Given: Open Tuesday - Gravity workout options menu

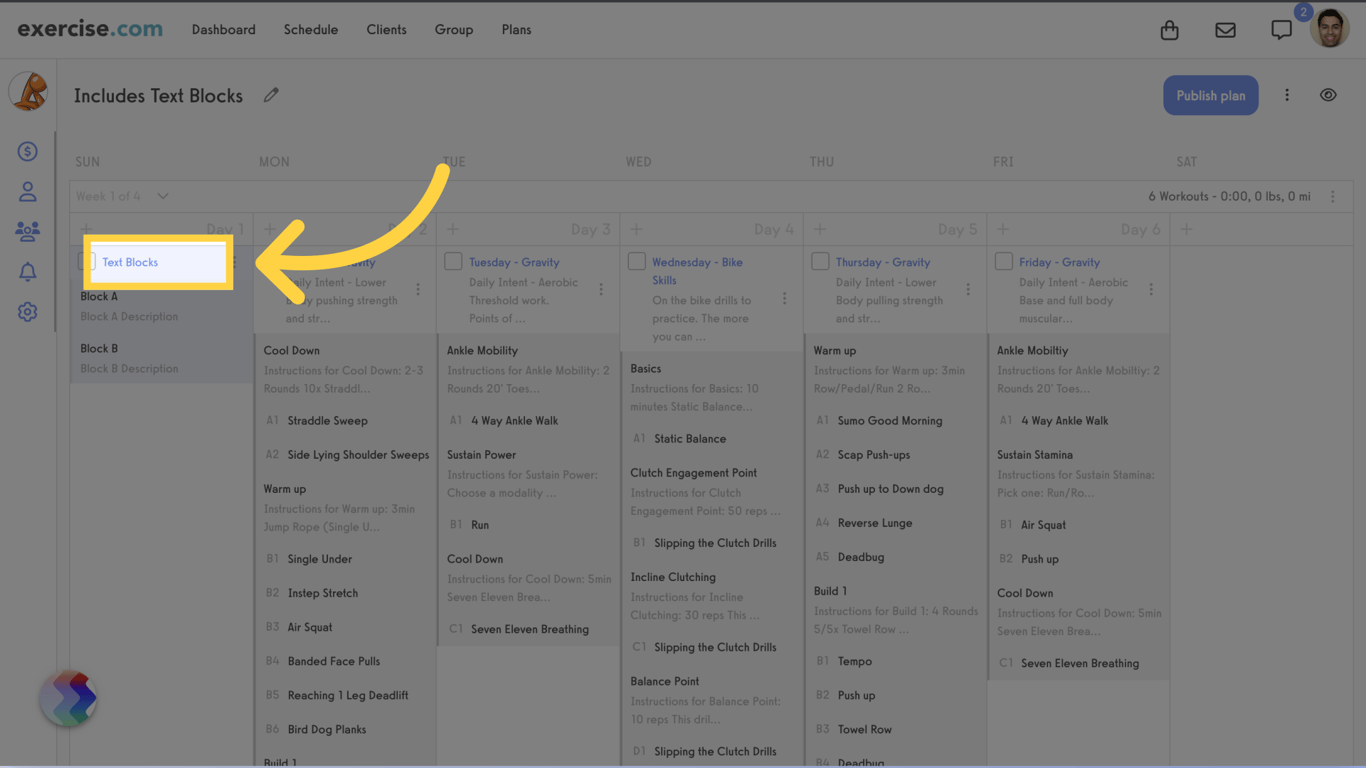Looking at the screenshot, I should [x=601, y=290].
